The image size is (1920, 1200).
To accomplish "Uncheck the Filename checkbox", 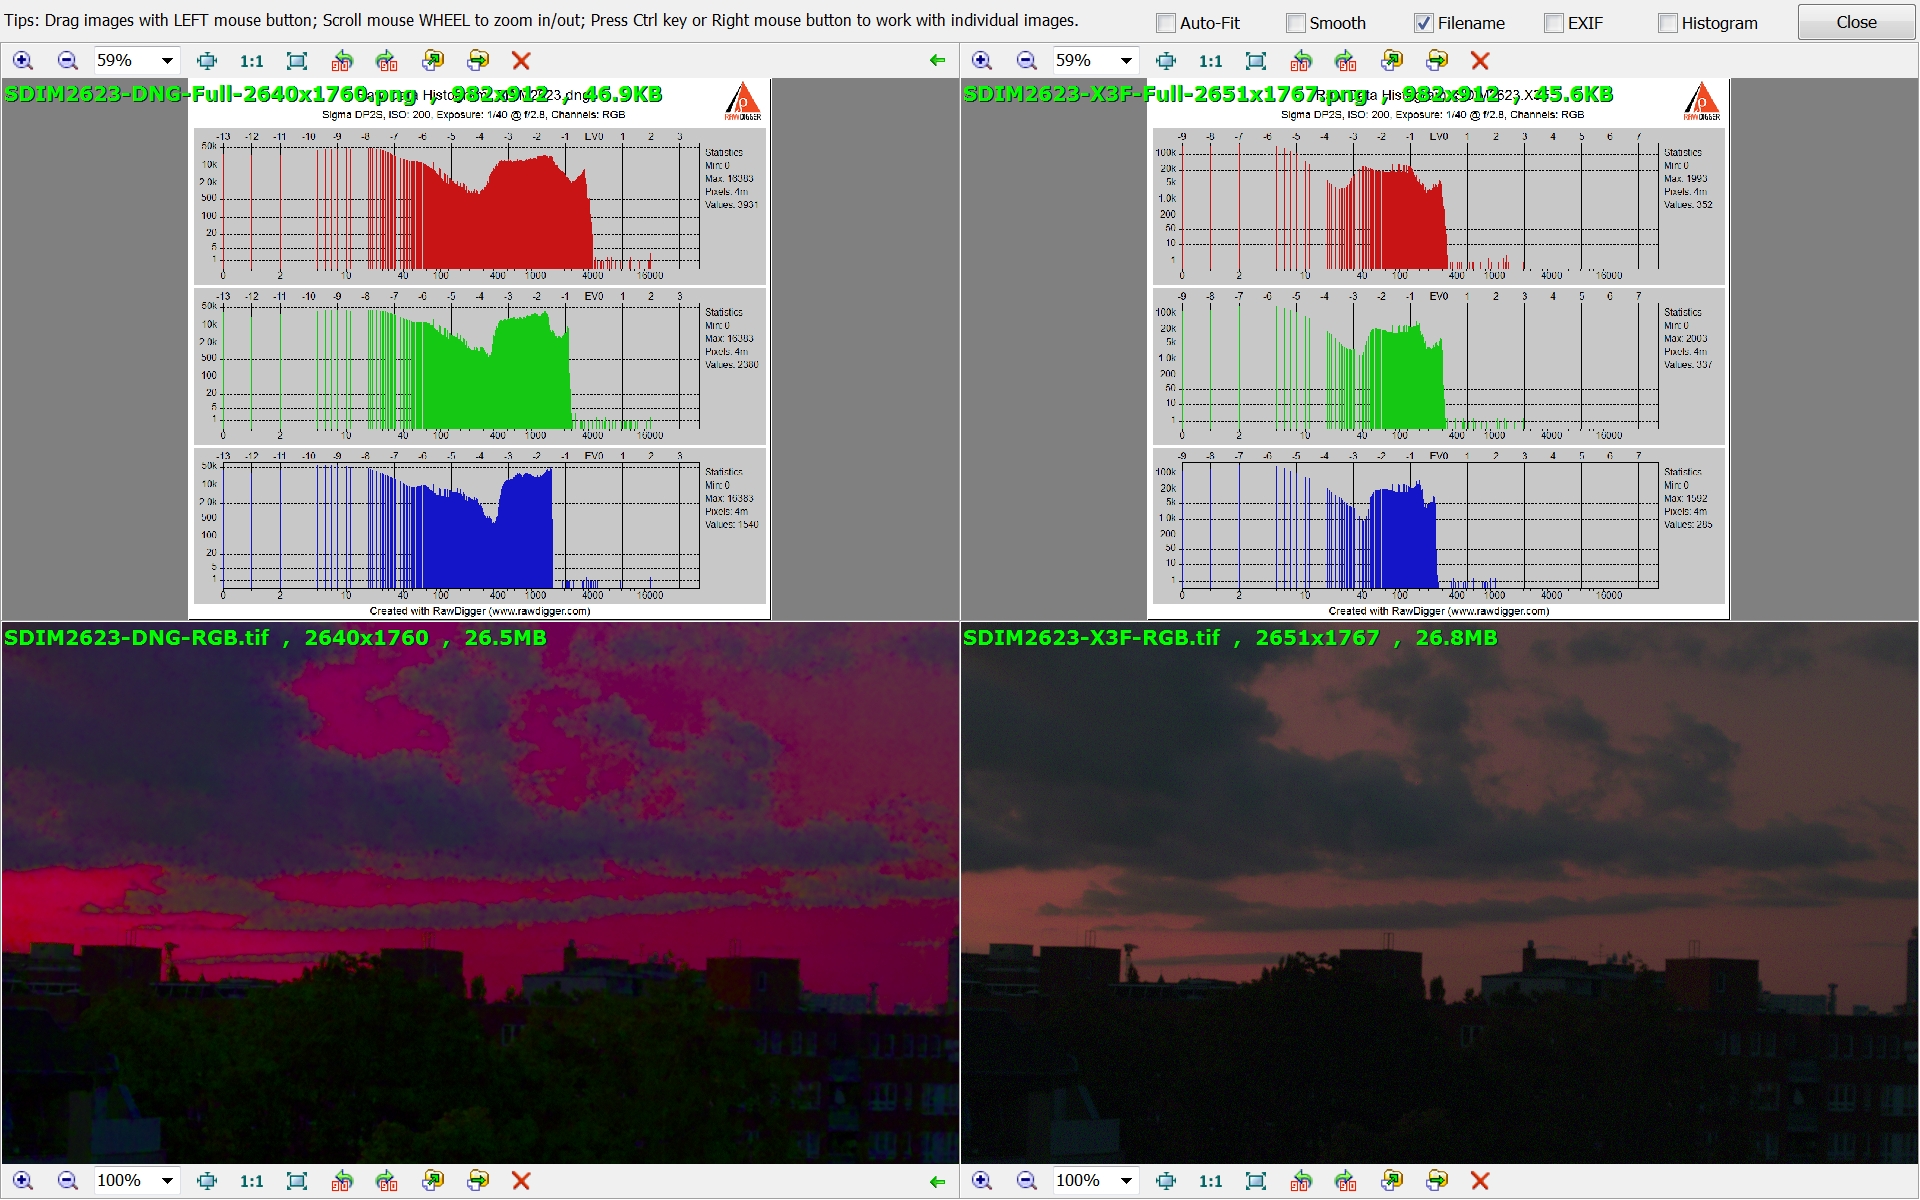I will click(1424, 23).
